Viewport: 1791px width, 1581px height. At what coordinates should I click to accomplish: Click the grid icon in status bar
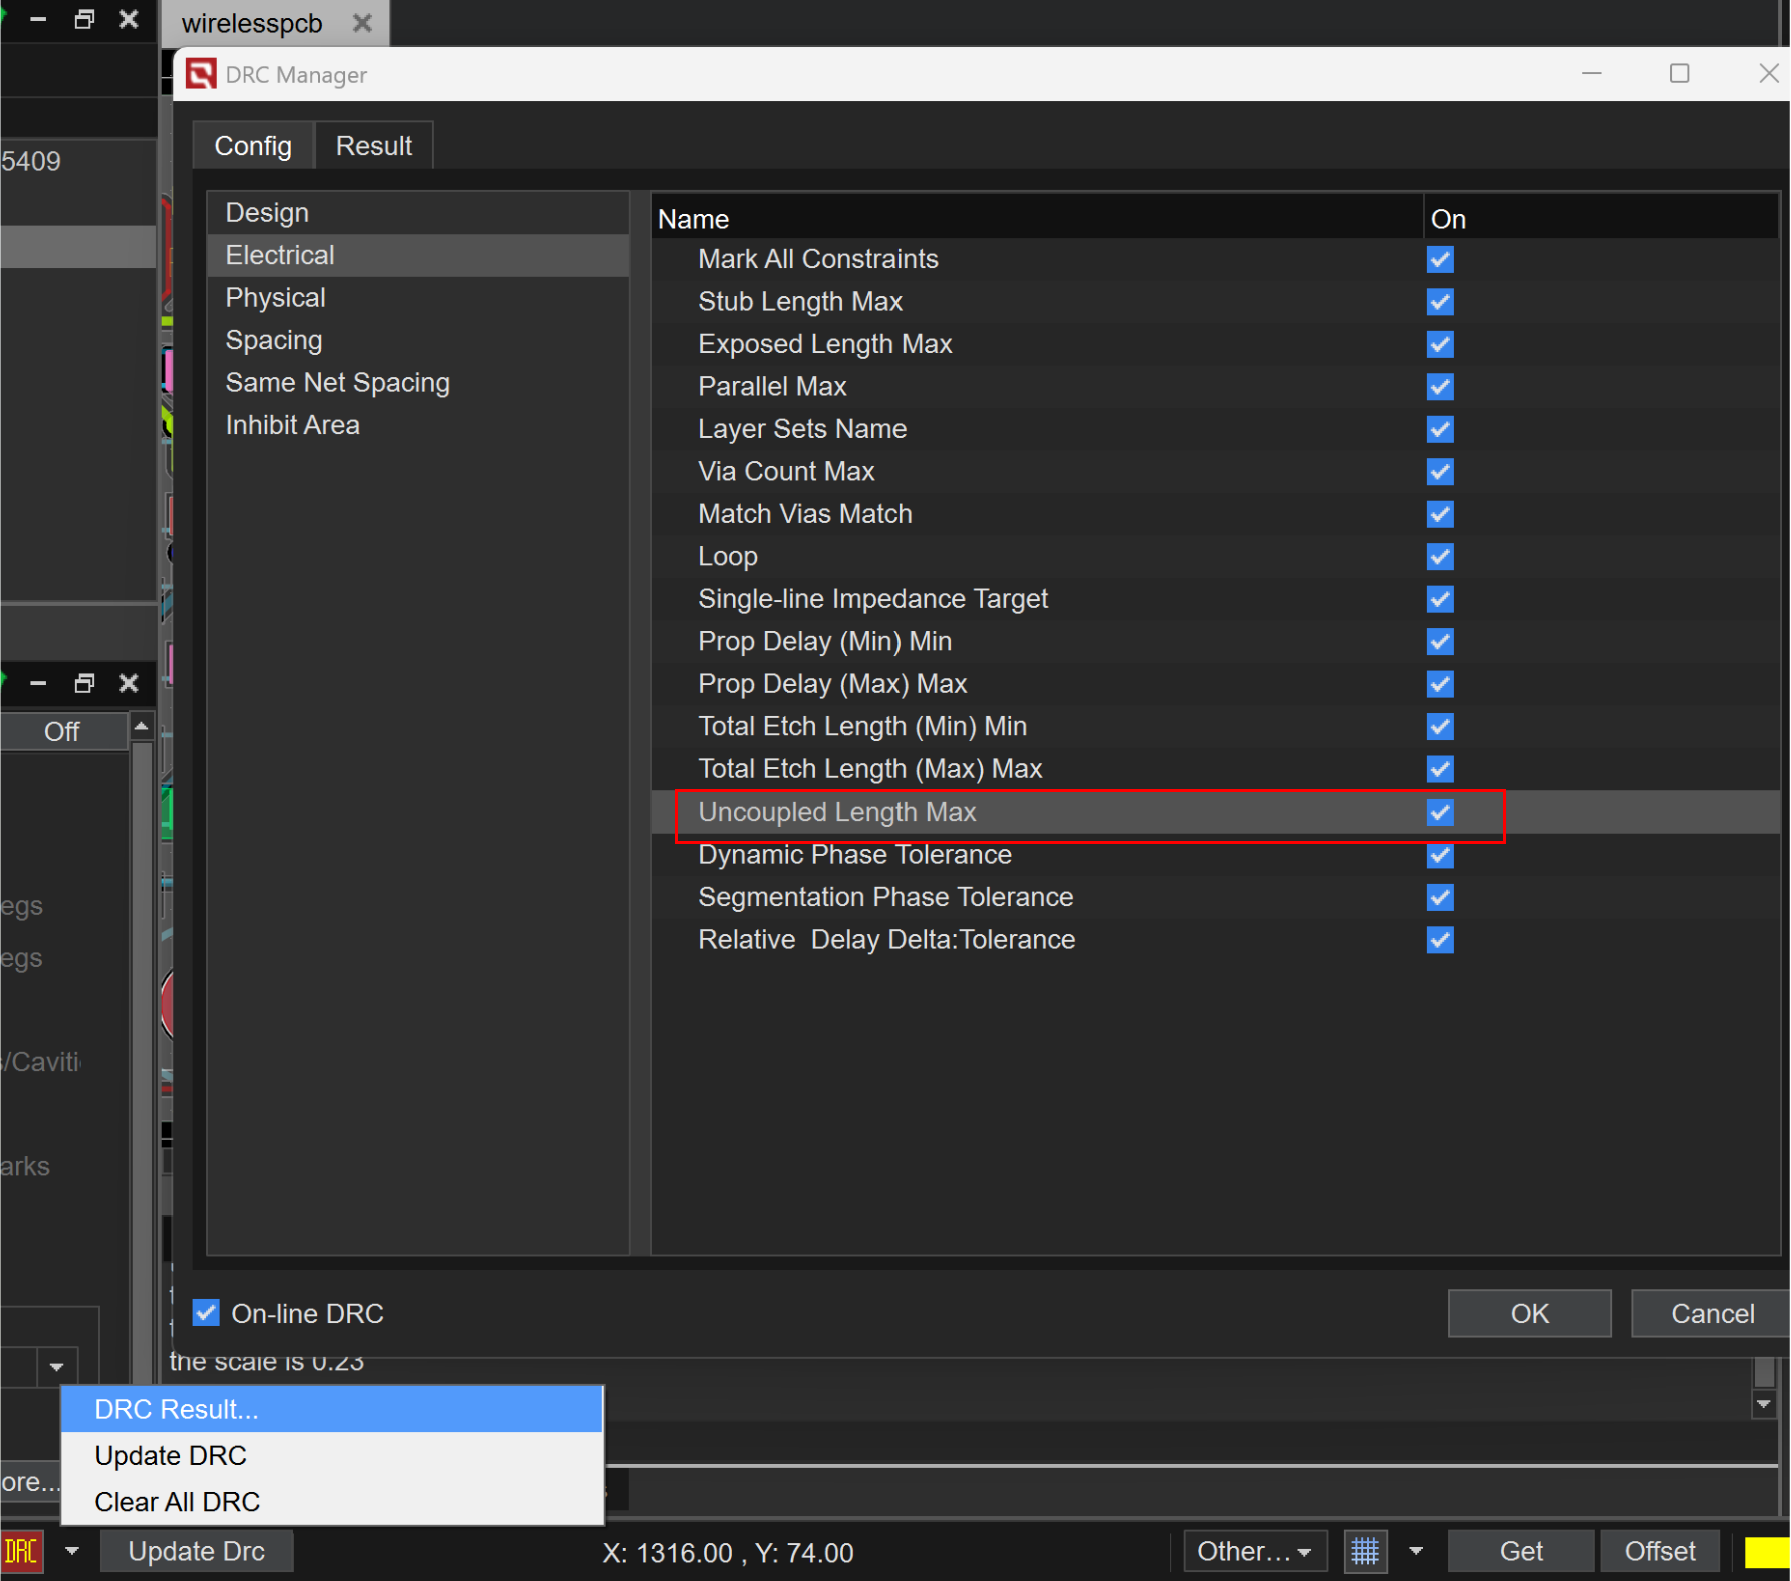(1365, 1552)
